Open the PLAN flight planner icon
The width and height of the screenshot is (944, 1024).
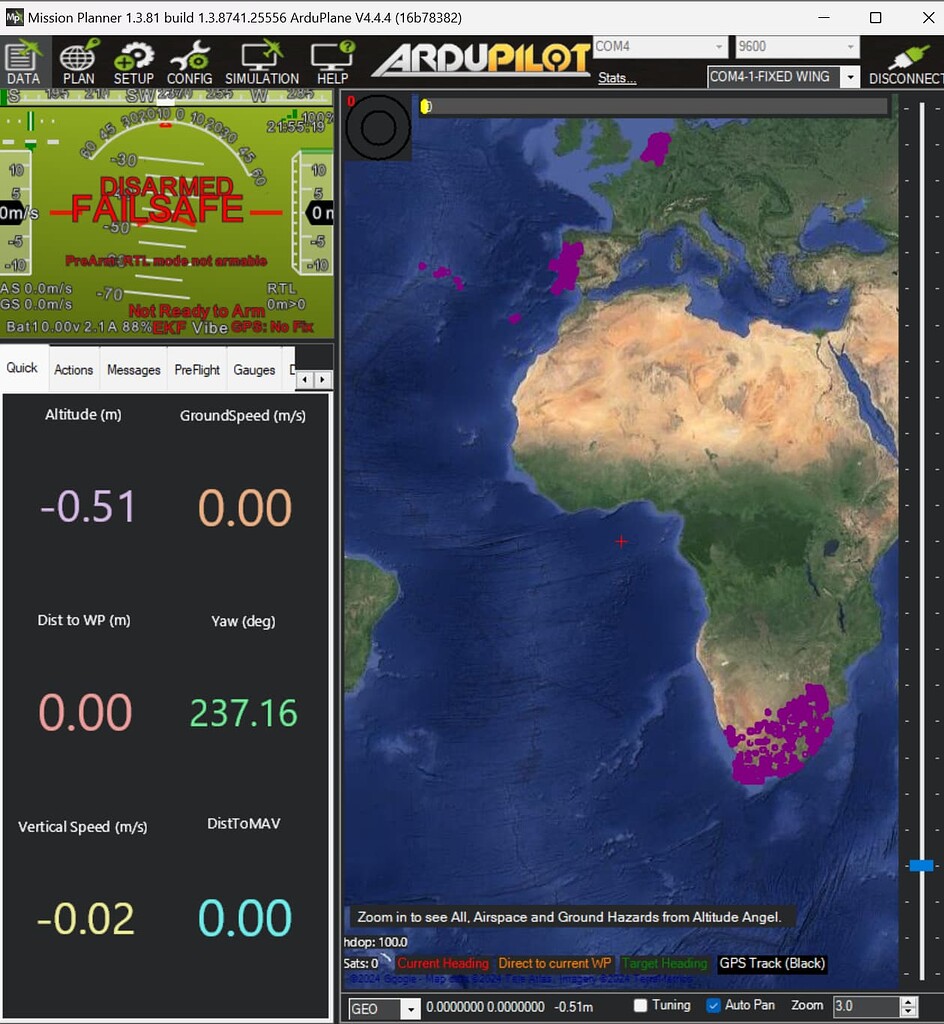(x=78, y=62)
